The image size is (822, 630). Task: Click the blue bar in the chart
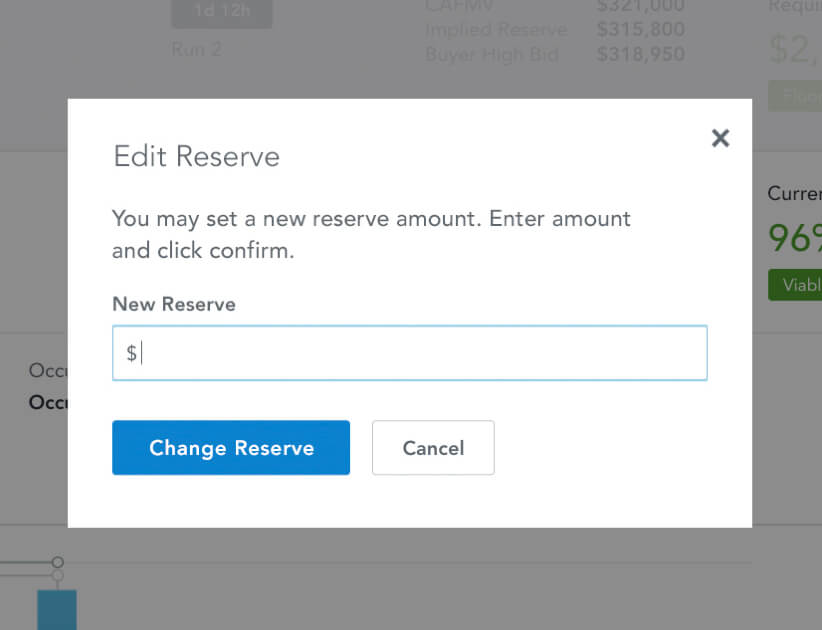coord(56,609)
